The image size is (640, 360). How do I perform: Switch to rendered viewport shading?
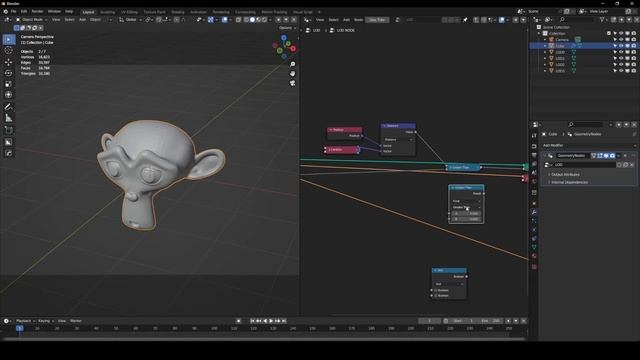click(x=264, y=20)
